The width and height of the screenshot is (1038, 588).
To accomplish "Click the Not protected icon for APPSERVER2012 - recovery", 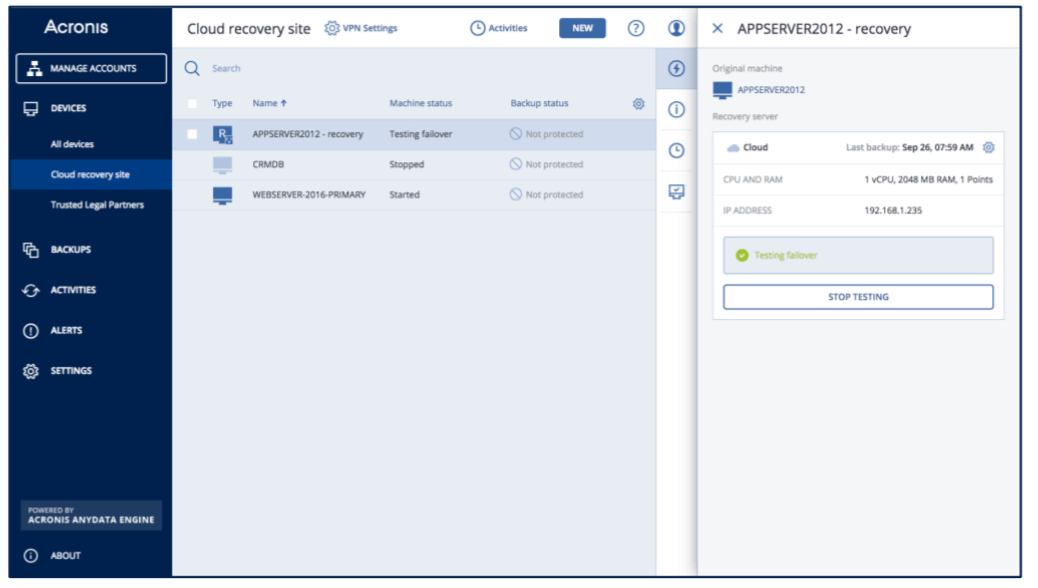I will 516,134.
